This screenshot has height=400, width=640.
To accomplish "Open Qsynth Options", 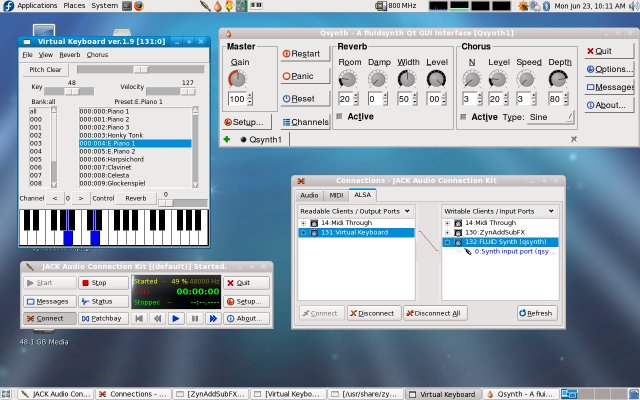I will pos(610,69).
